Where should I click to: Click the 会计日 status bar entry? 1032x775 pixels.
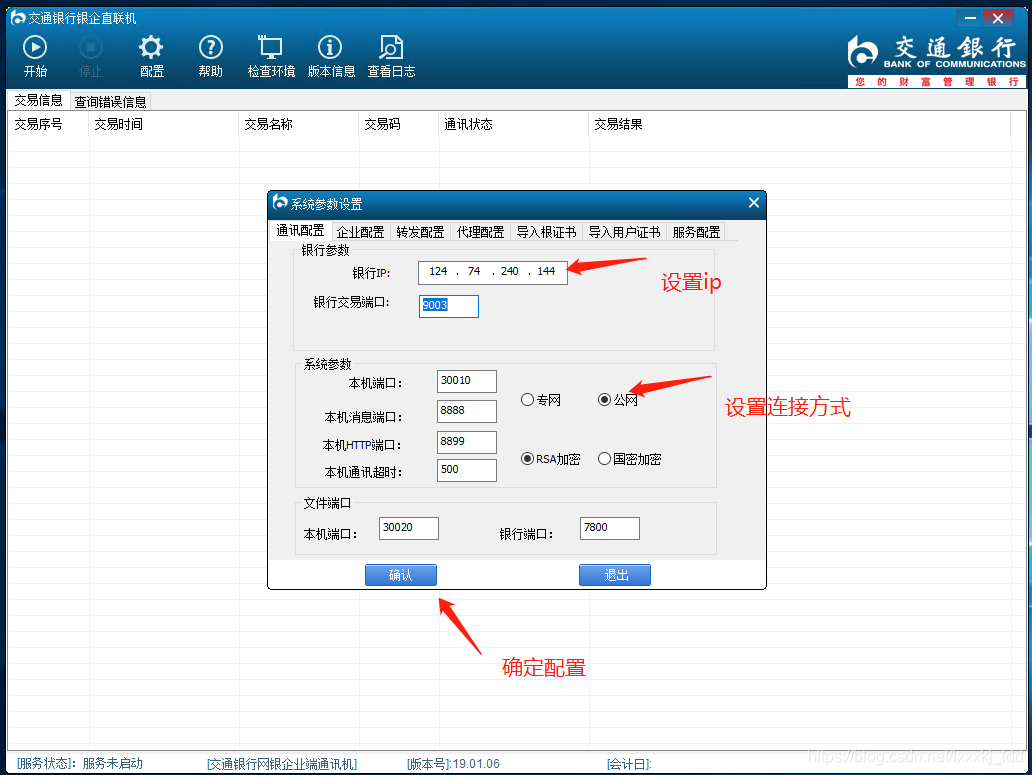point(629,764)
